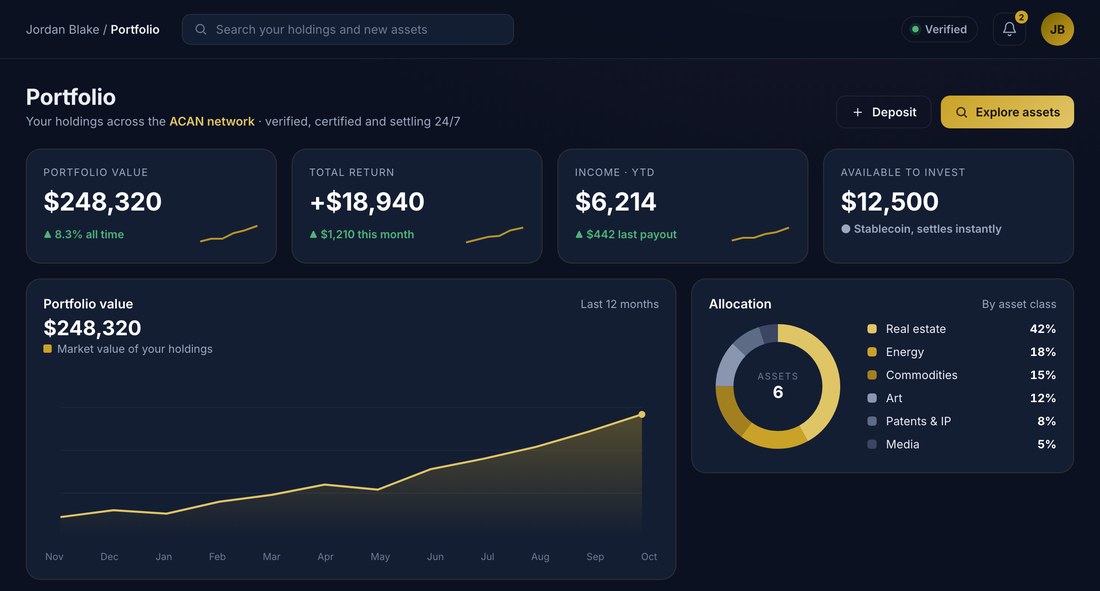
Task: Click the Real estate legend color swatch
Action: 872,328
